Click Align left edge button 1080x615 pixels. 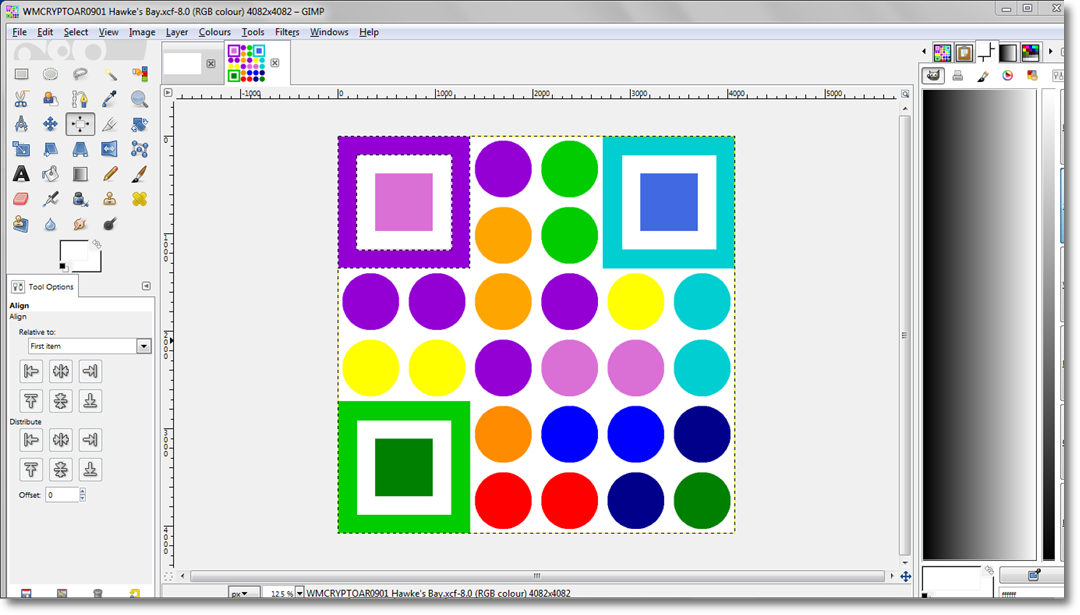[x=31, y=371]
